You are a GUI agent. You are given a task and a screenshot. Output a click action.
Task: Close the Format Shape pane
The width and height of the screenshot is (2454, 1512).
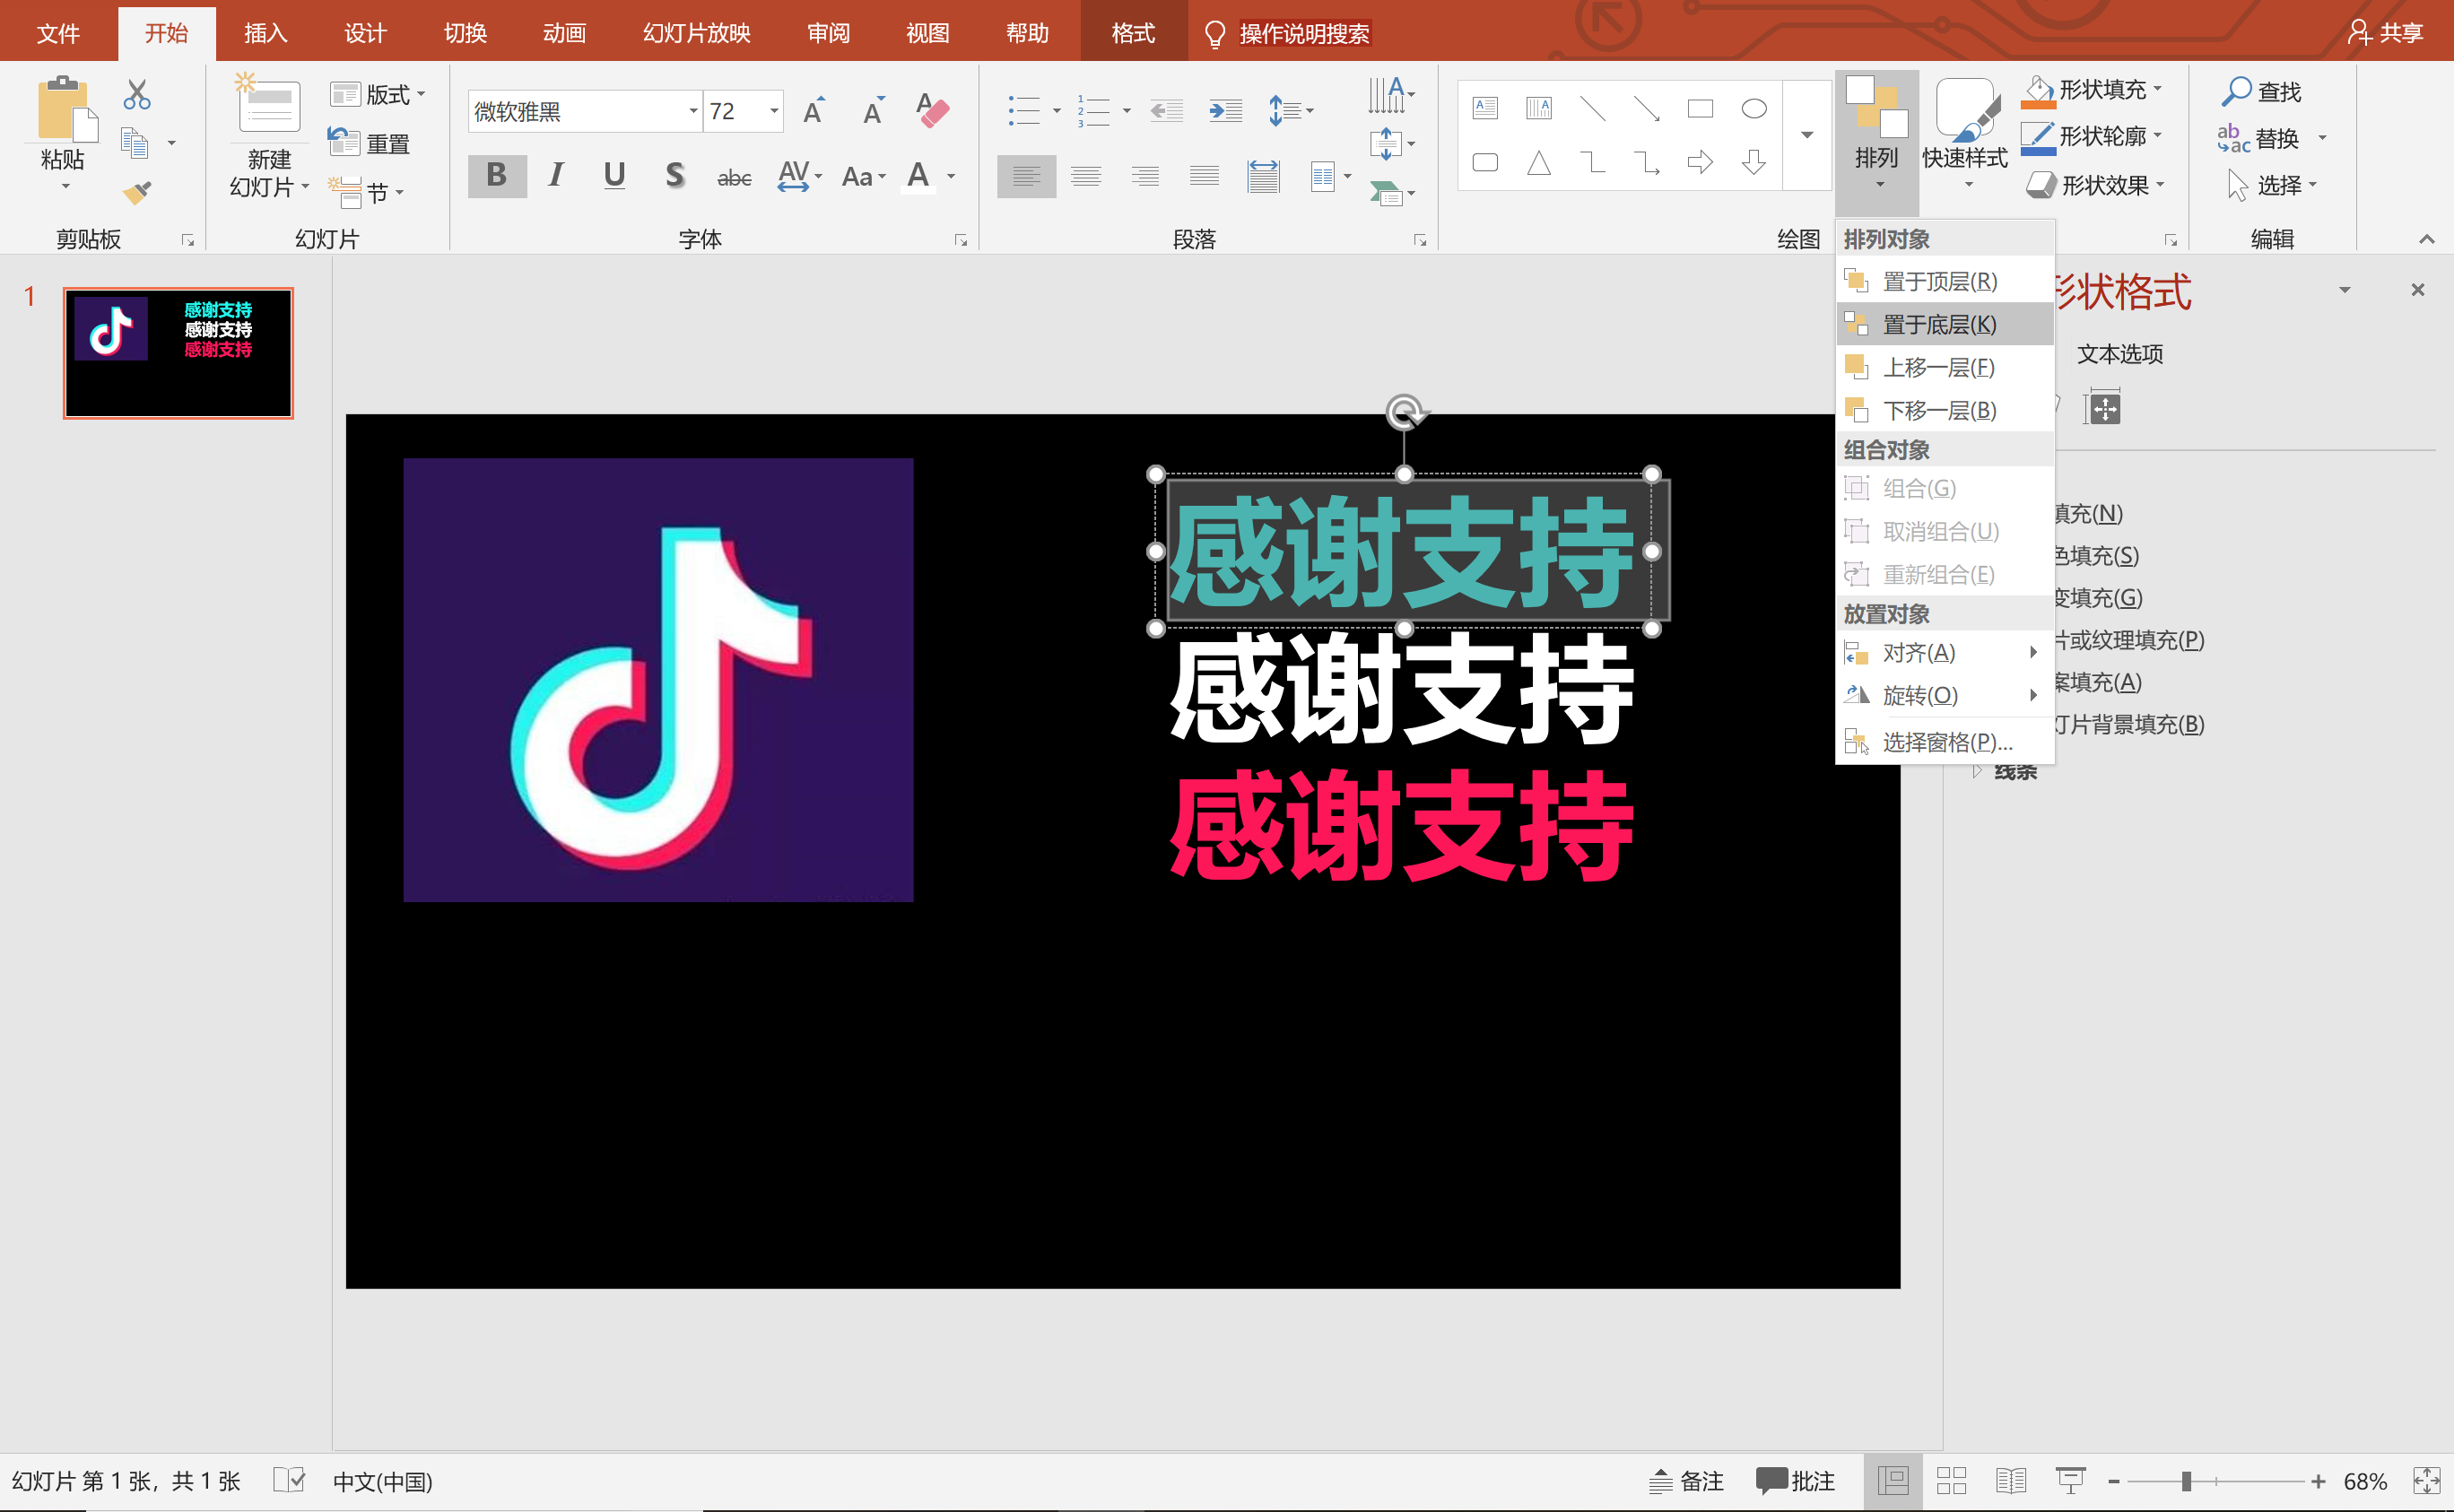2418,290
